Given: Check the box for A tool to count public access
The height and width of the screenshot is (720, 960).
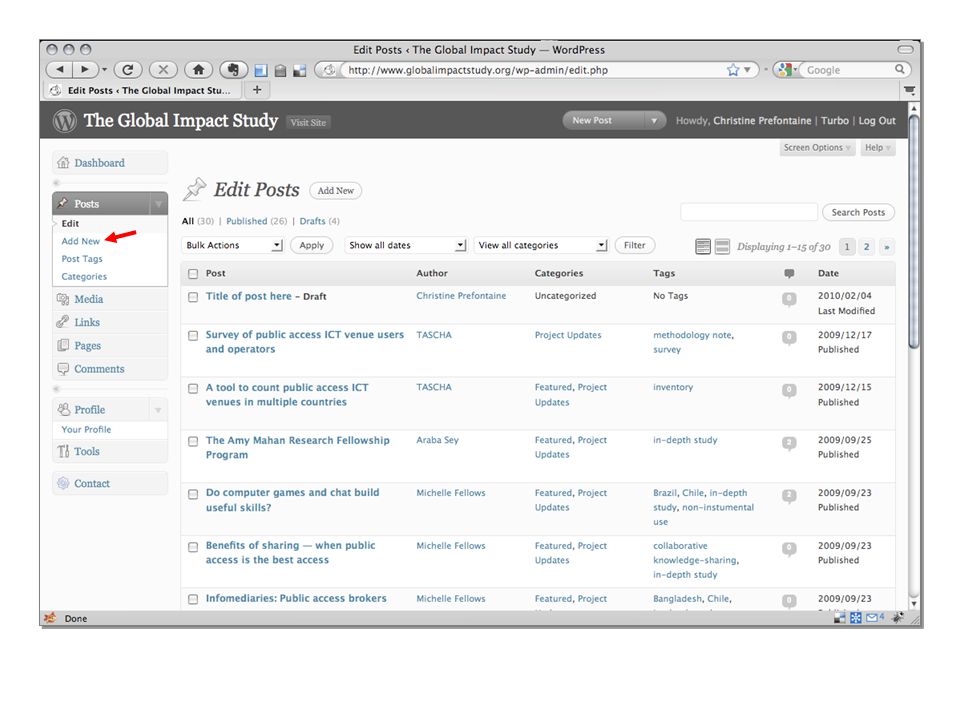Looking at the screenshot, I should click(193, 388).
